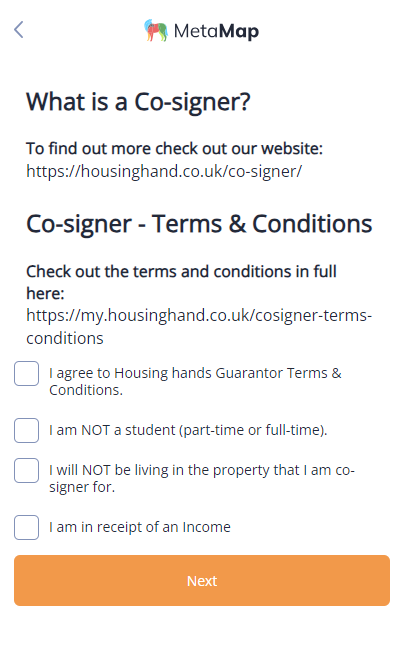Viewport: 405px width, 656px height.
Task: Open the housinghand.co.uk/co-signer/ website link
Action: [x=164, y=171]
